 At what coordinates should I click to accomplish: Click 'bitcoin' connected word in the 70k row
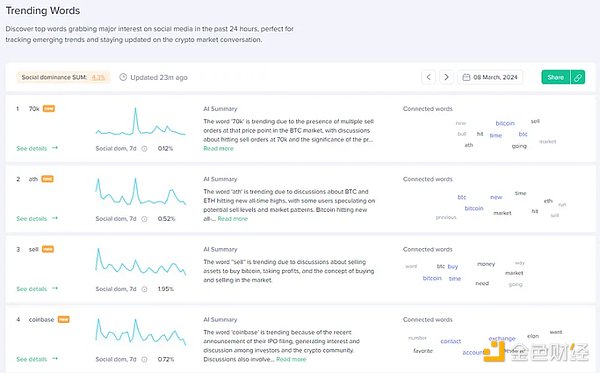pos(505,123)
